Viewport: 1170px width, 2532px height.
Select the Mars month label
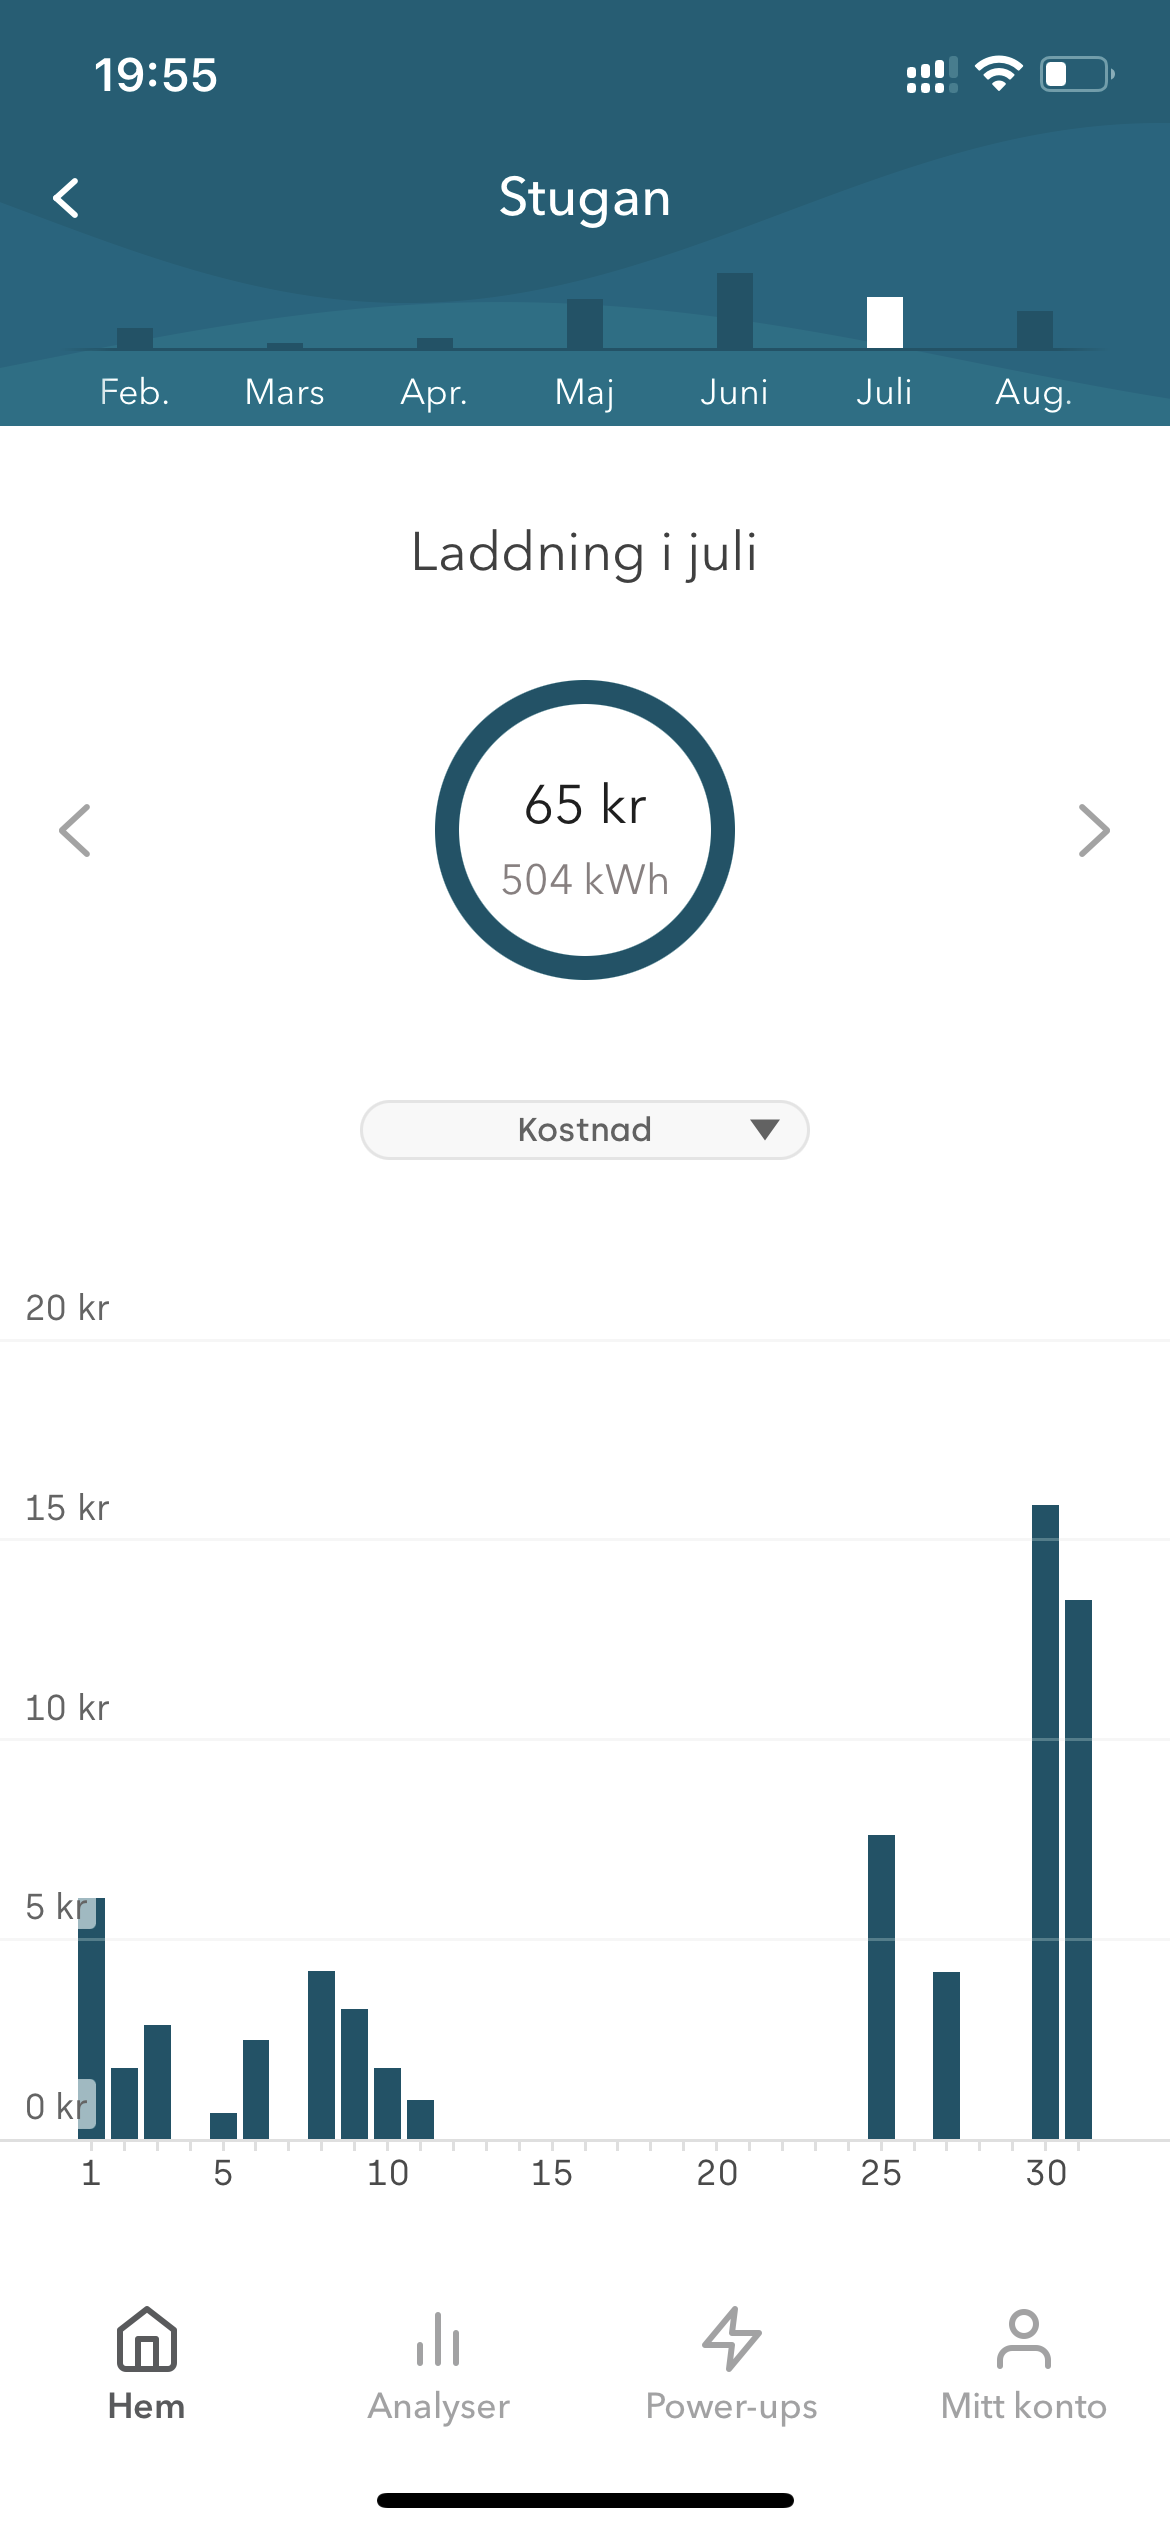pyautogui.click(x=285, y=392)
